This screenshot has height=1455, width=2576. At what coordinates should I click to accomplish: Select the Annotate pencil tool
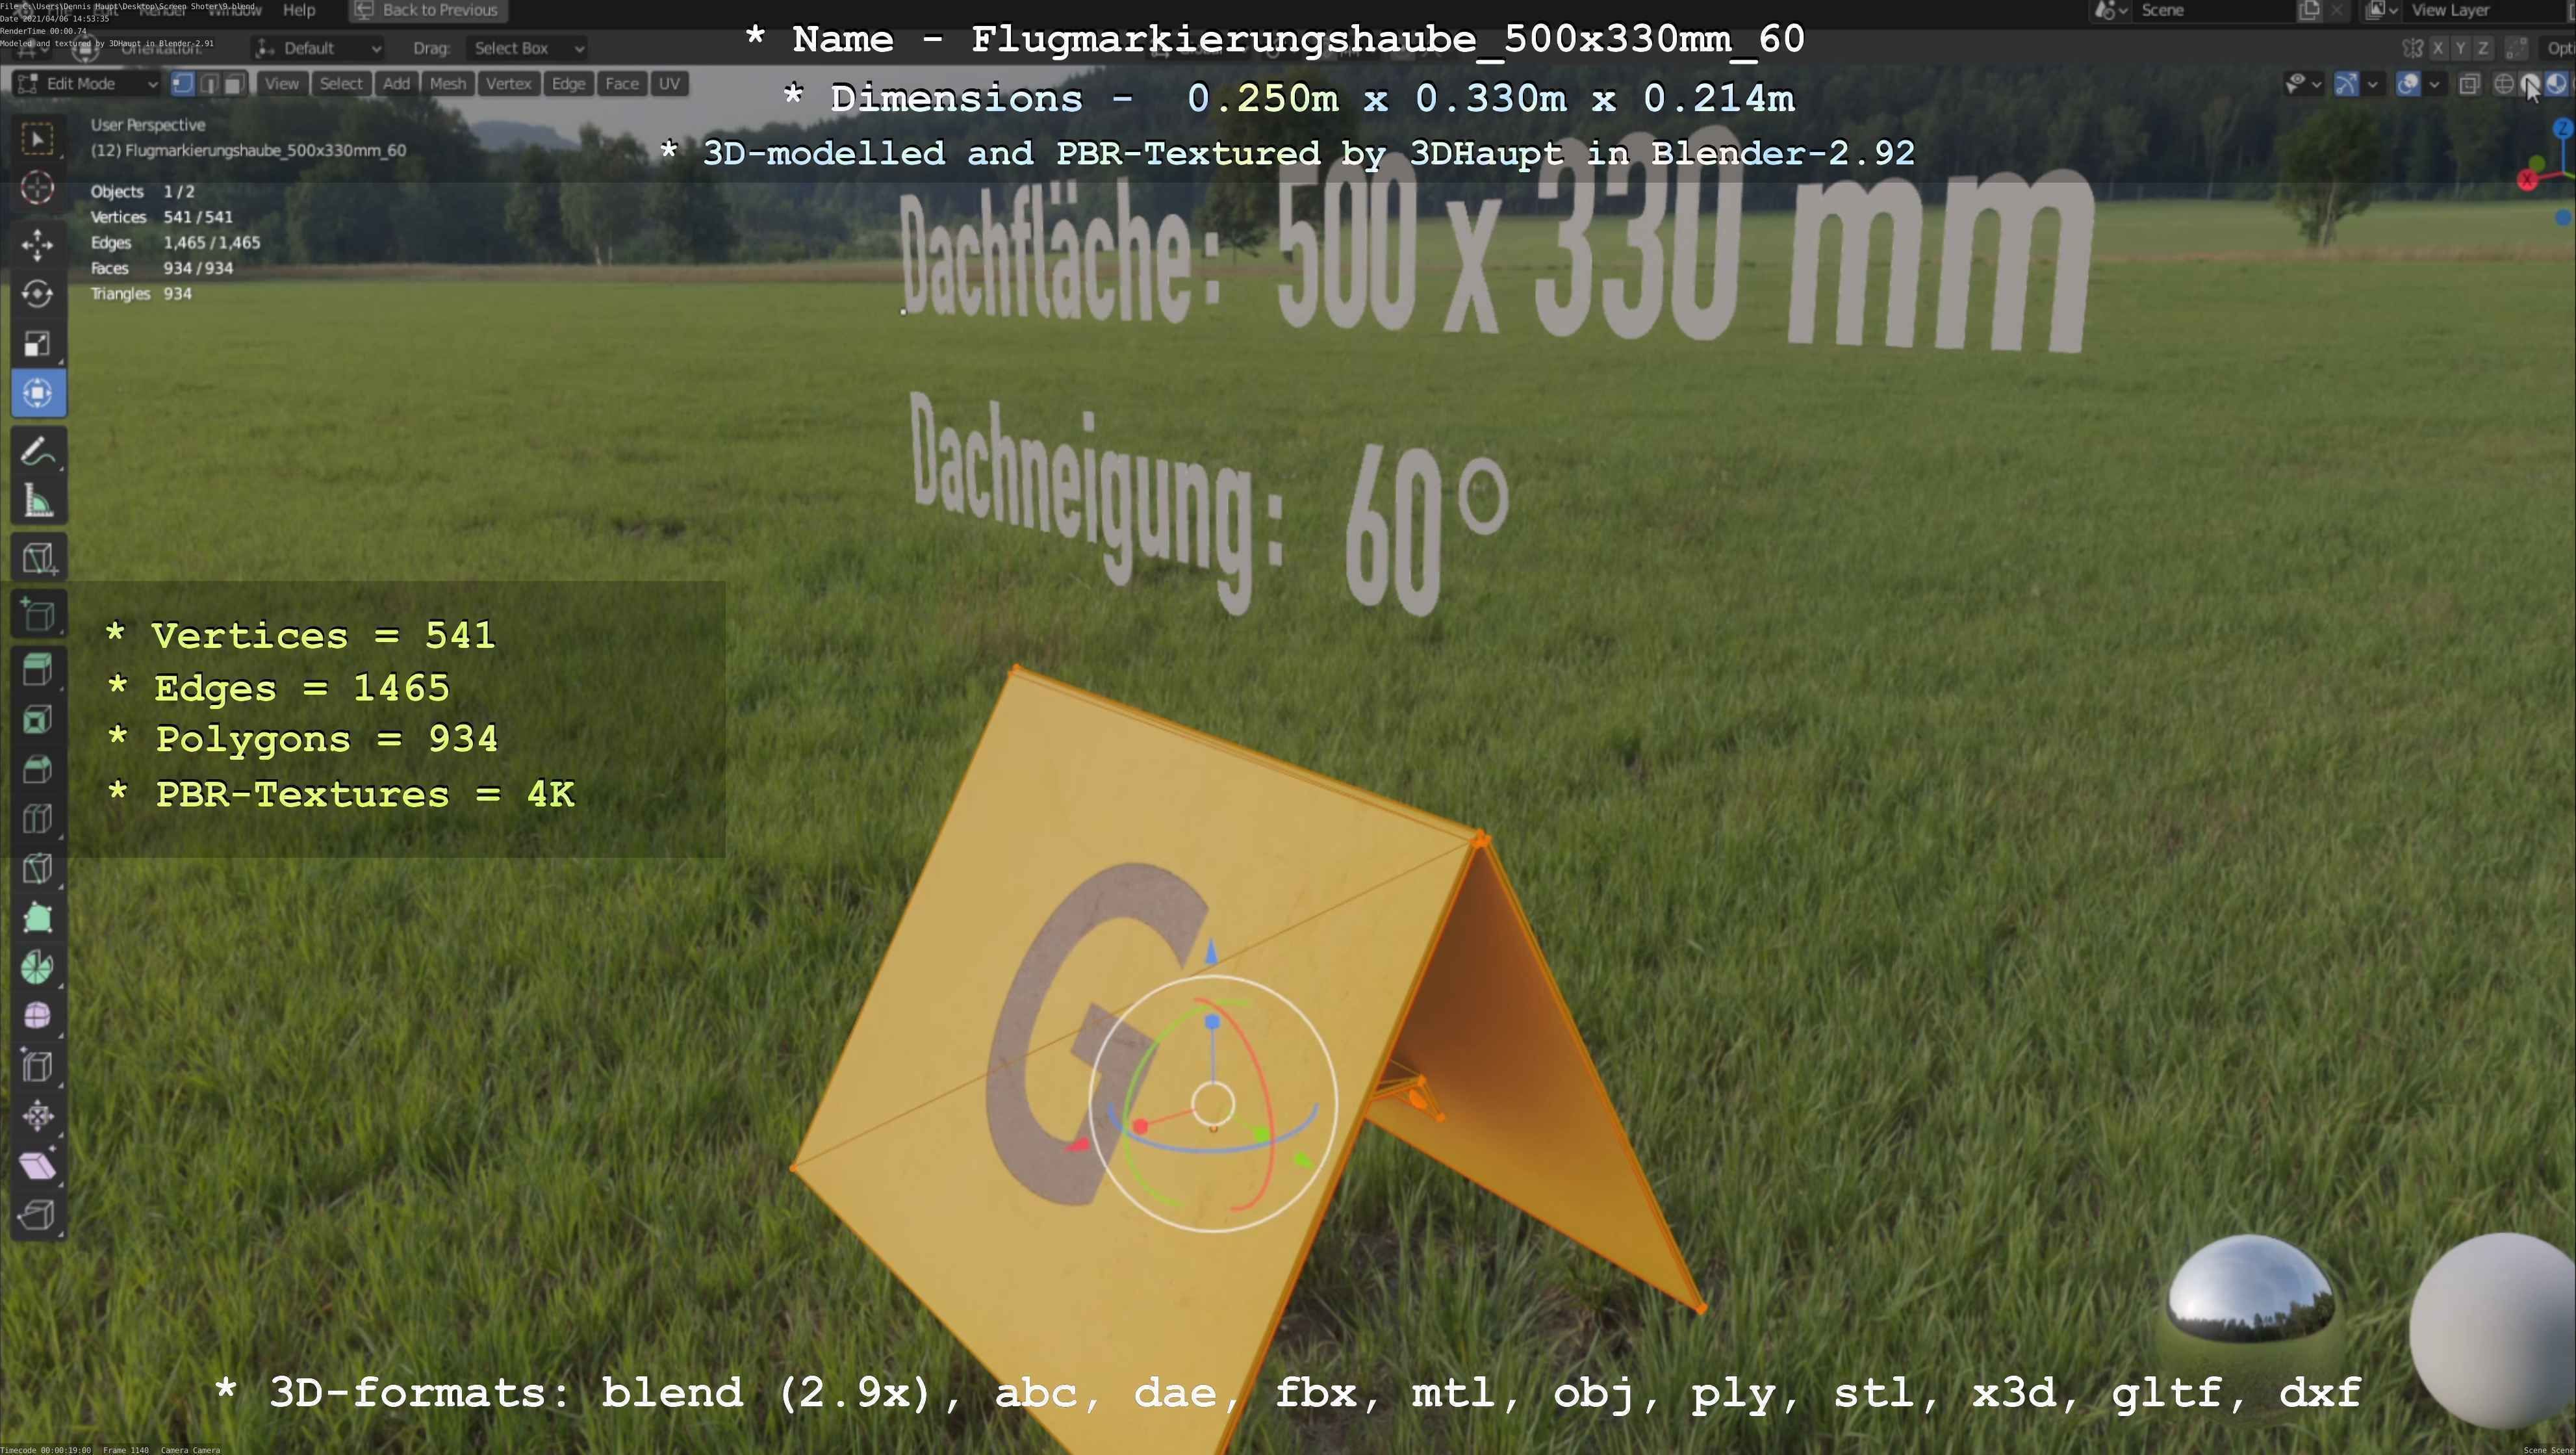click(38, 452)
